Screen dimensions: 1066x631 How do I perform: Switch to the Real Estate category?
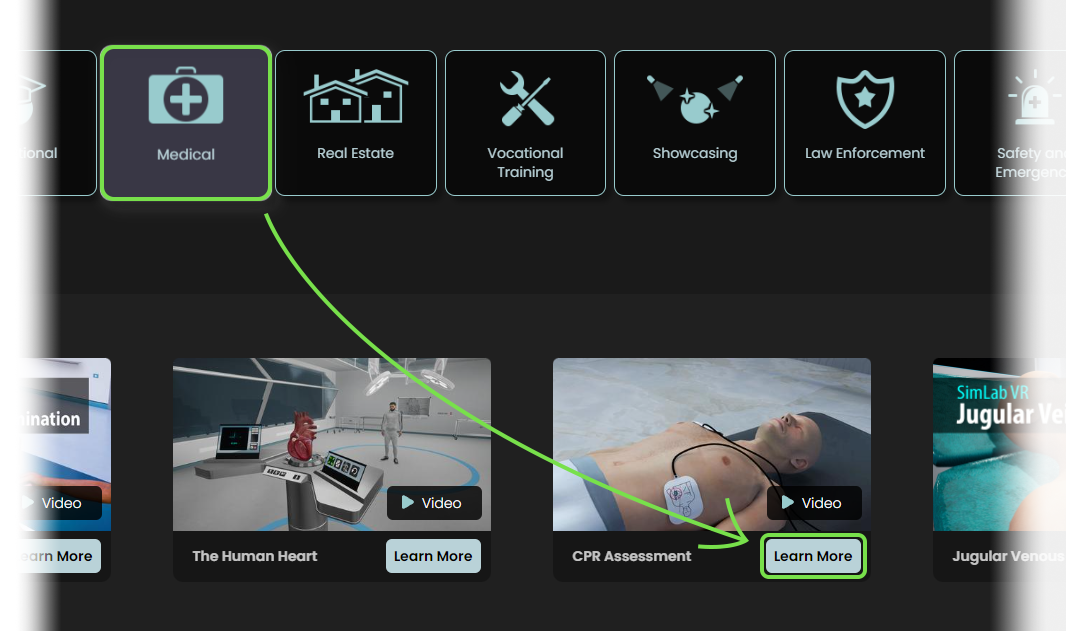356,123
